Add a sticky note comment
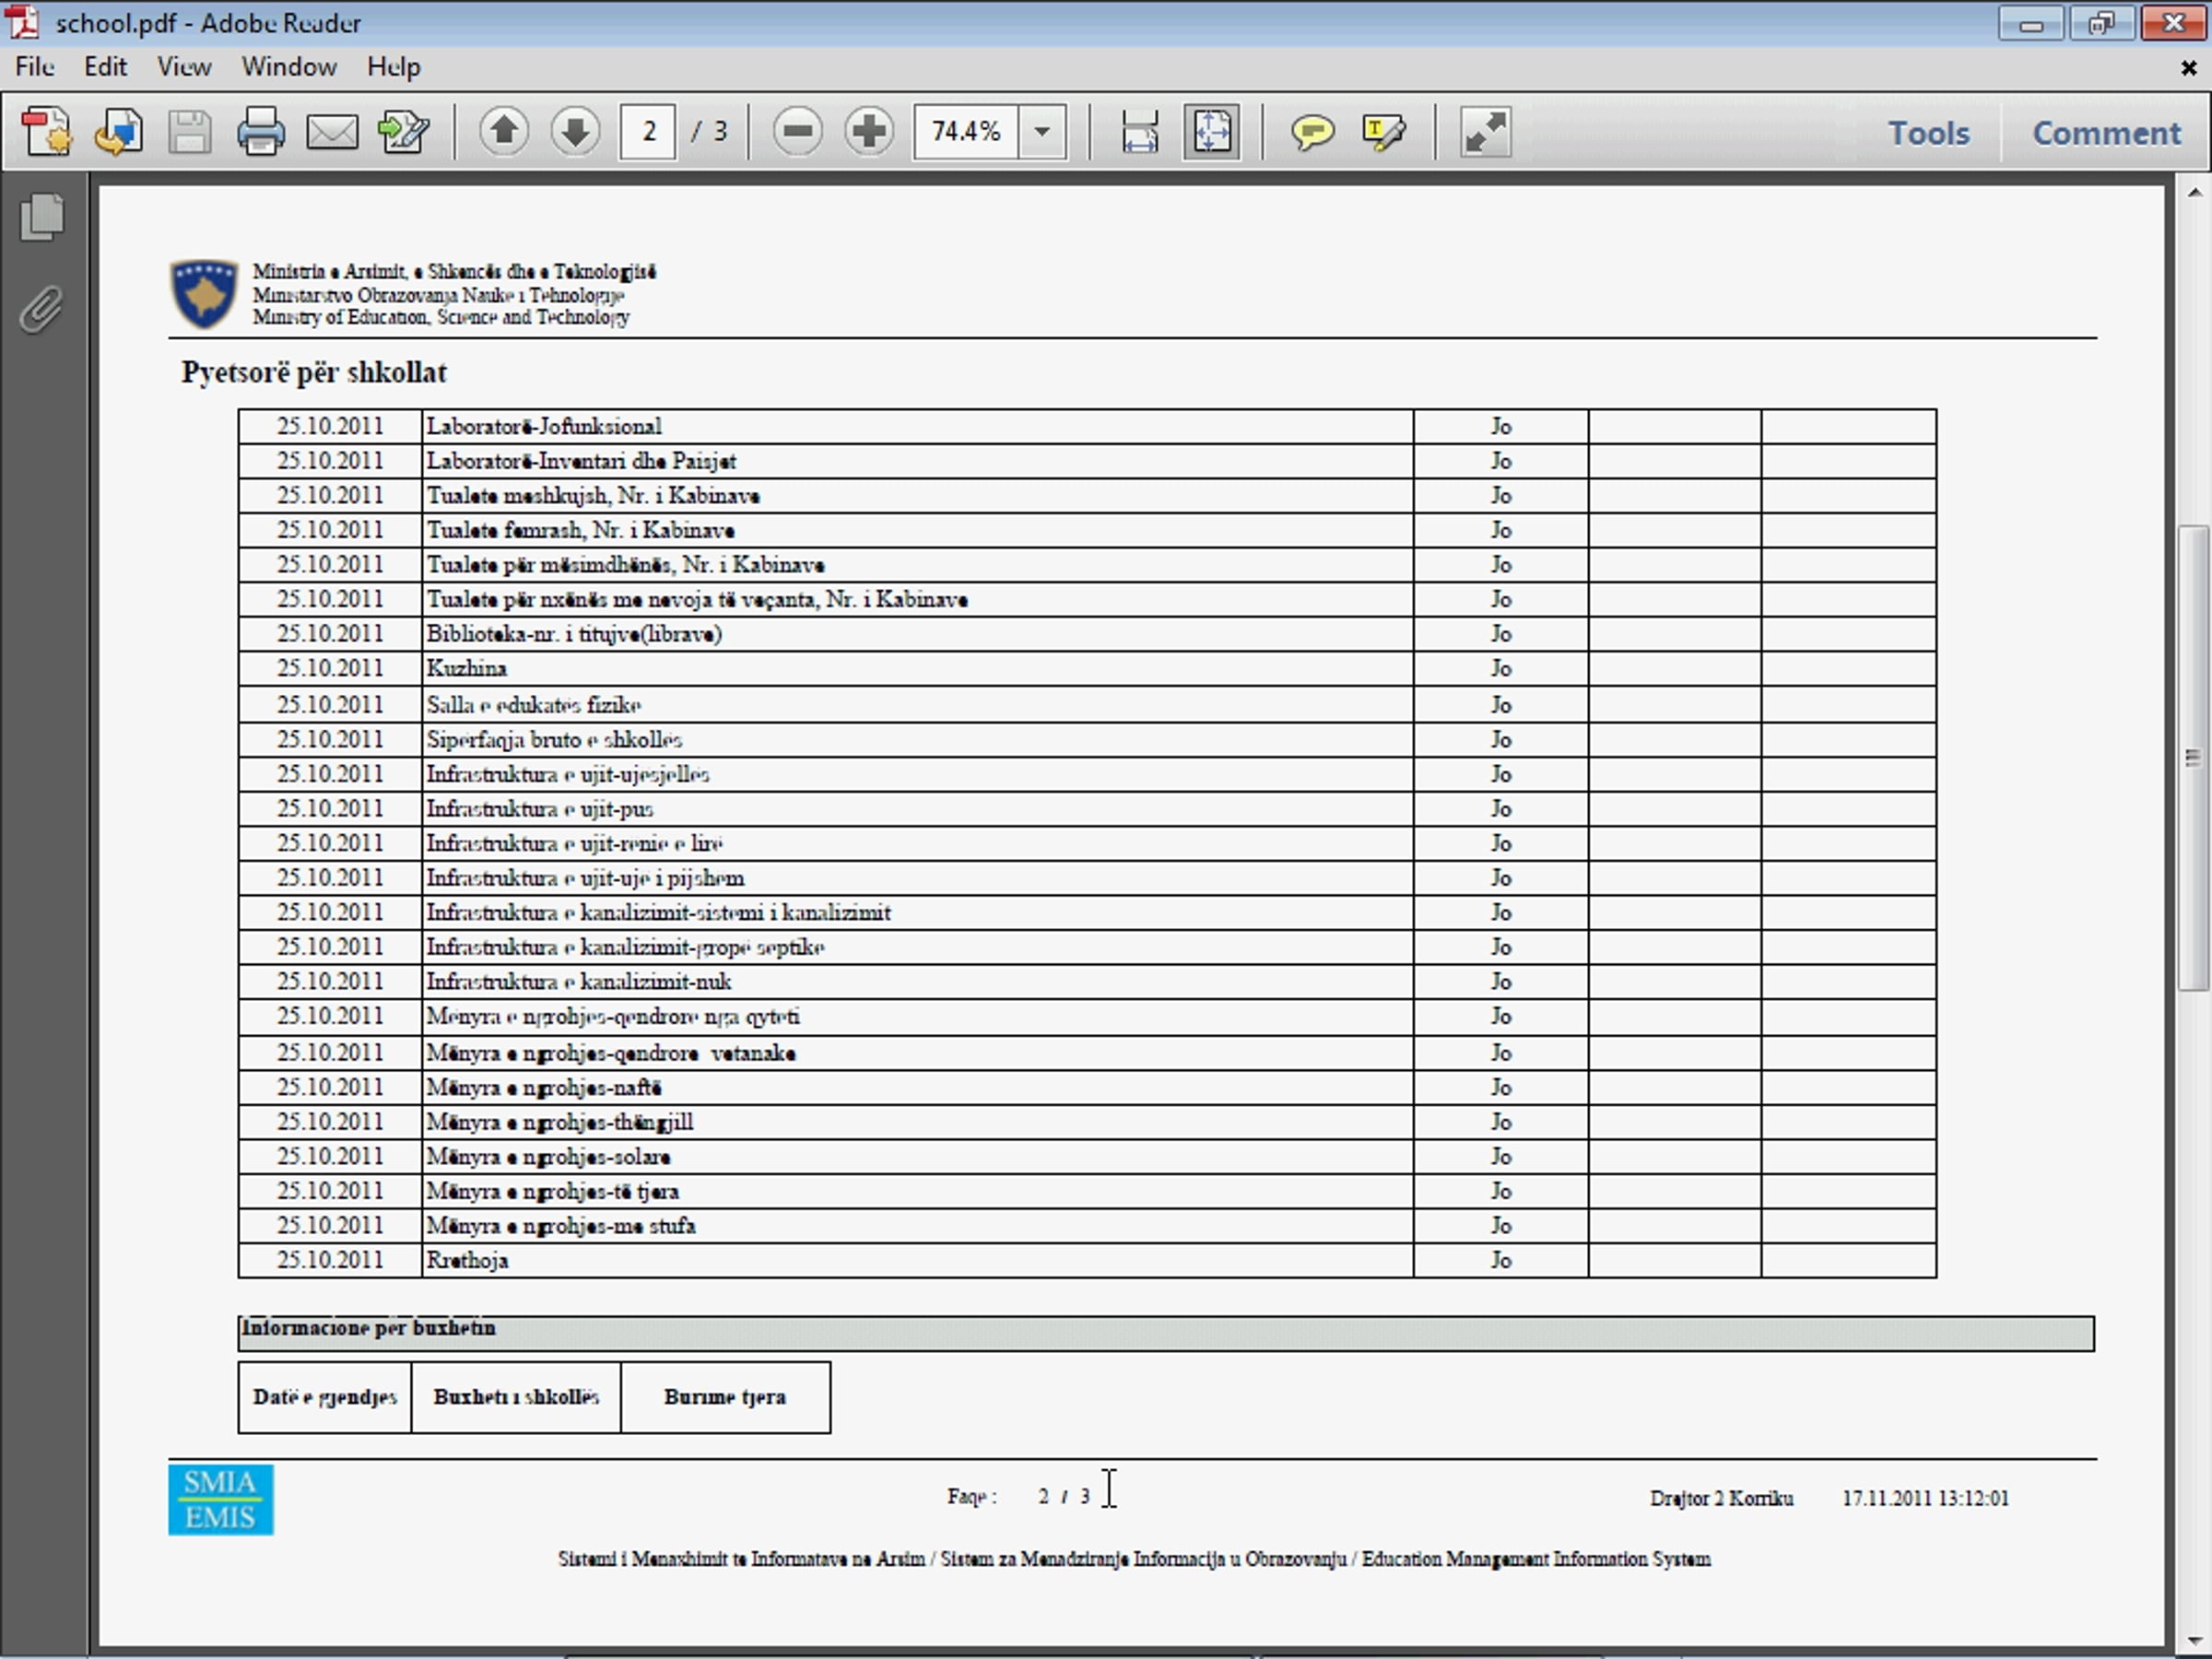The height and width of the screenshot is (1659, 2212). point(1313,131)
